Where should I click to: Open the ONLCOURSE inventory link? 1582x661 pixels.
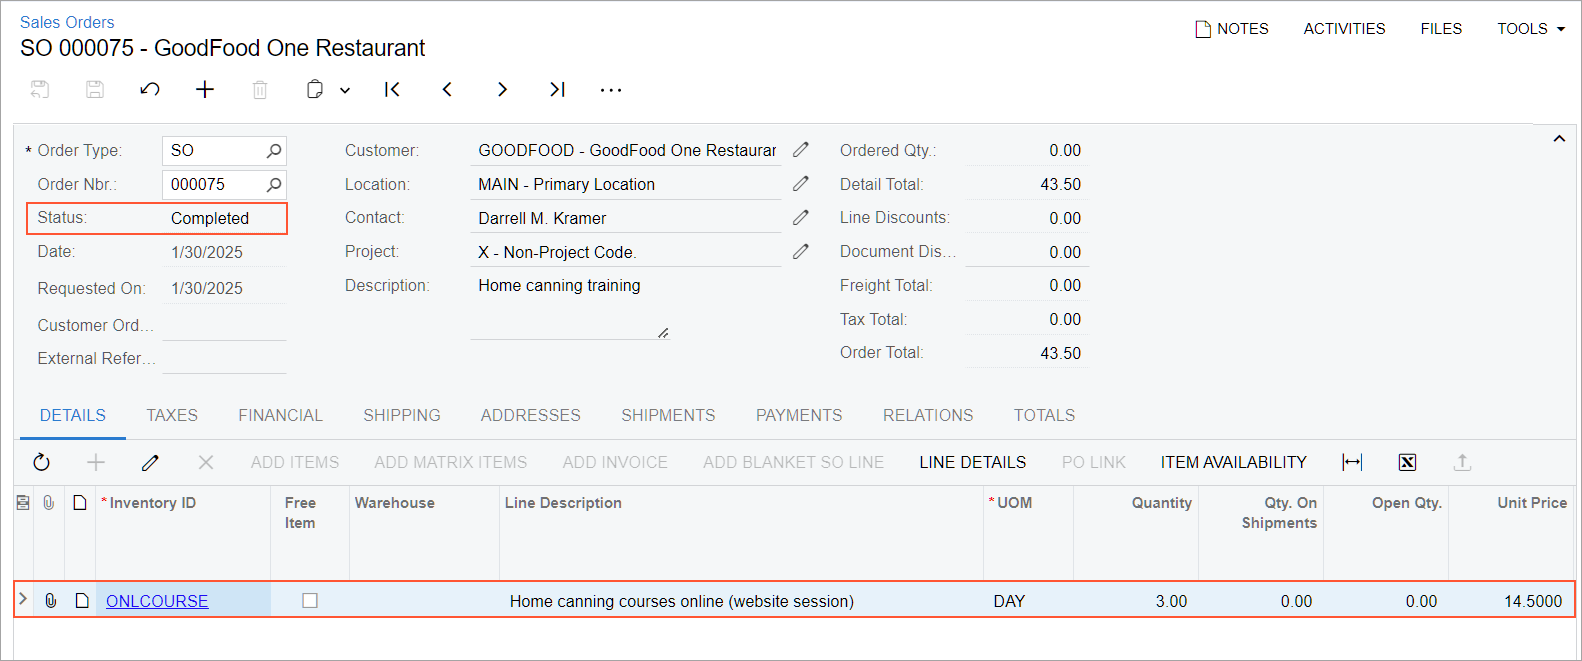point(157,601)
